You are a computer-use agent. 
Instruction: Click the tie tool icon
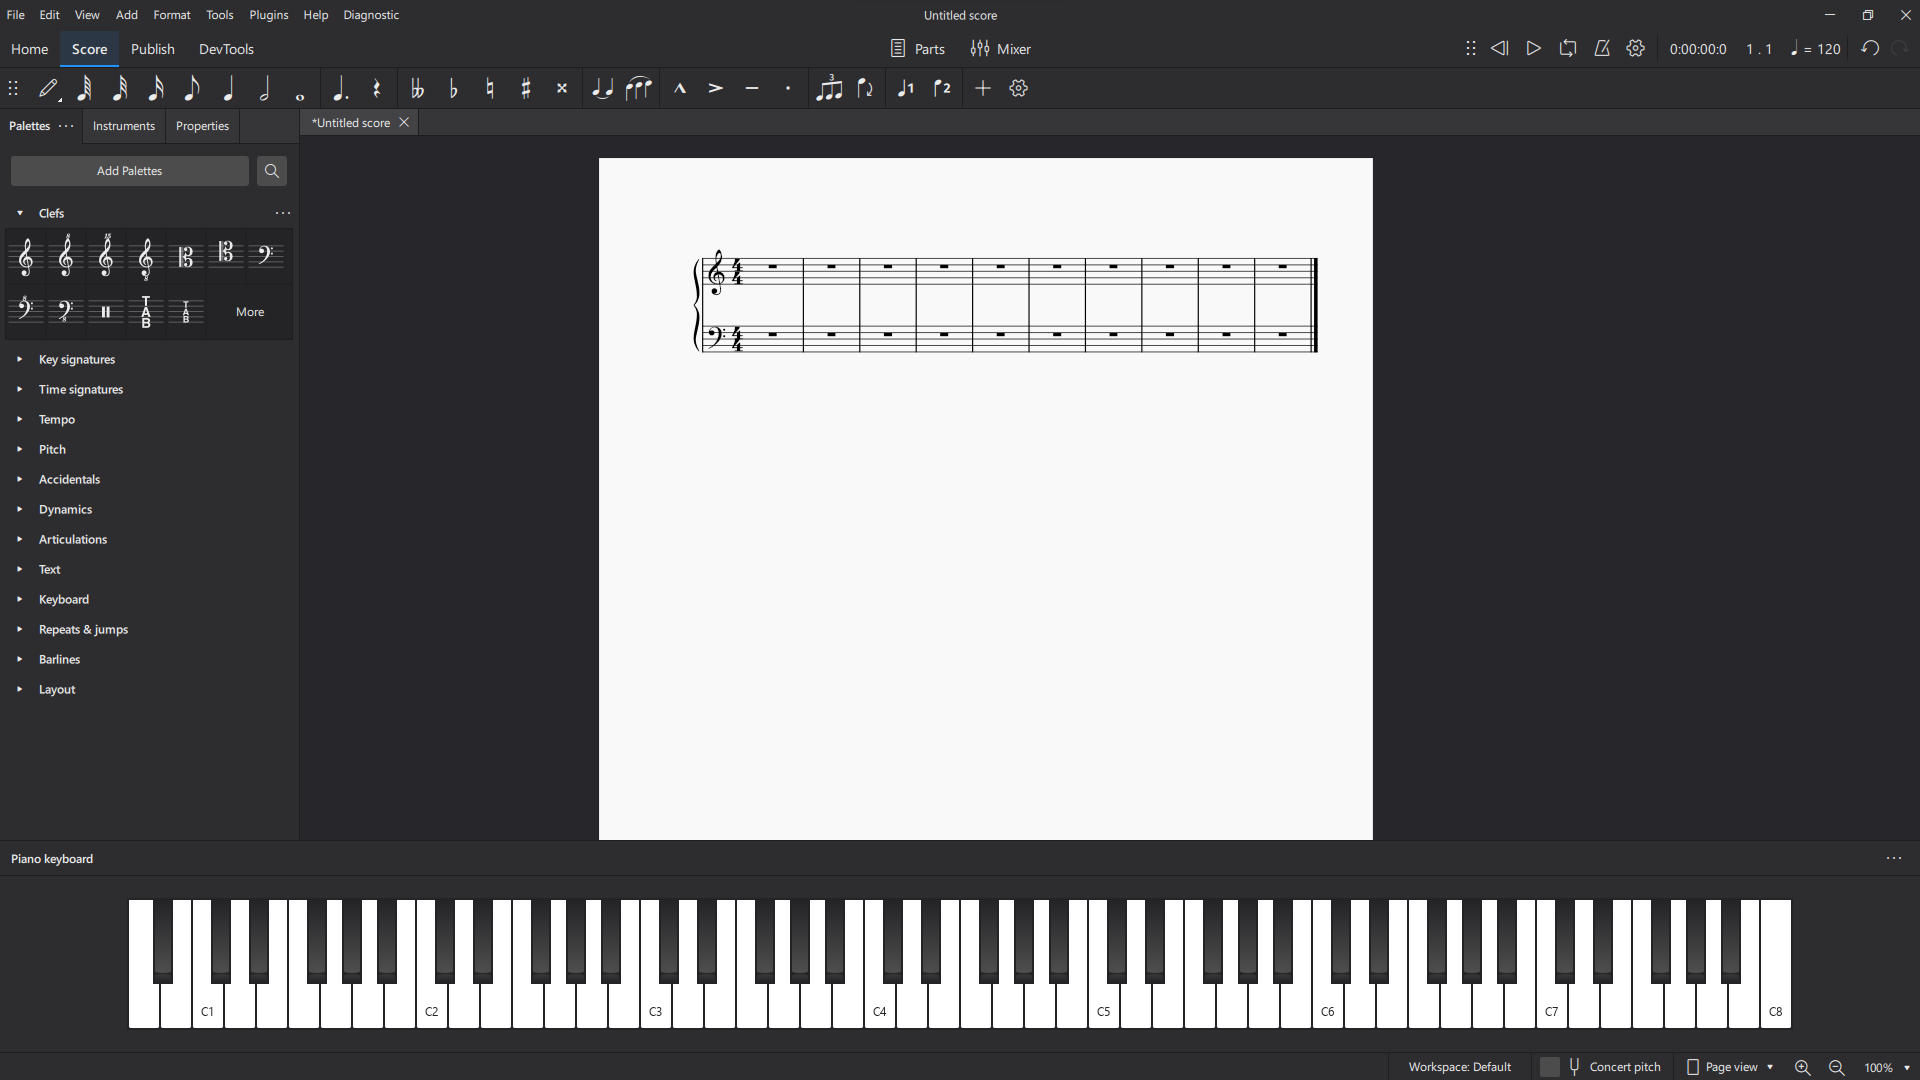[601, 89]
